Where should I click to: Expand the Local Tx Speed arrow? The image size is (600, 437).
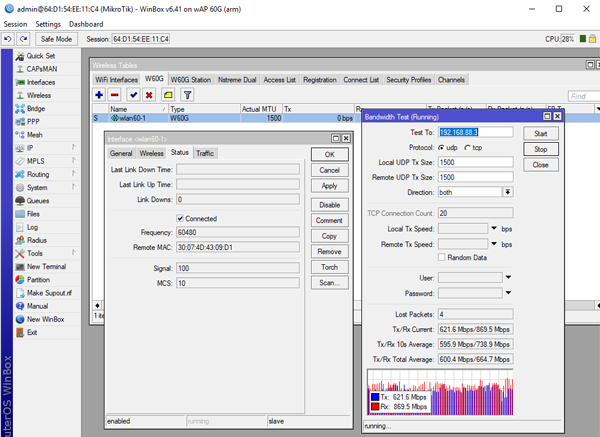[x=494, y=228]
